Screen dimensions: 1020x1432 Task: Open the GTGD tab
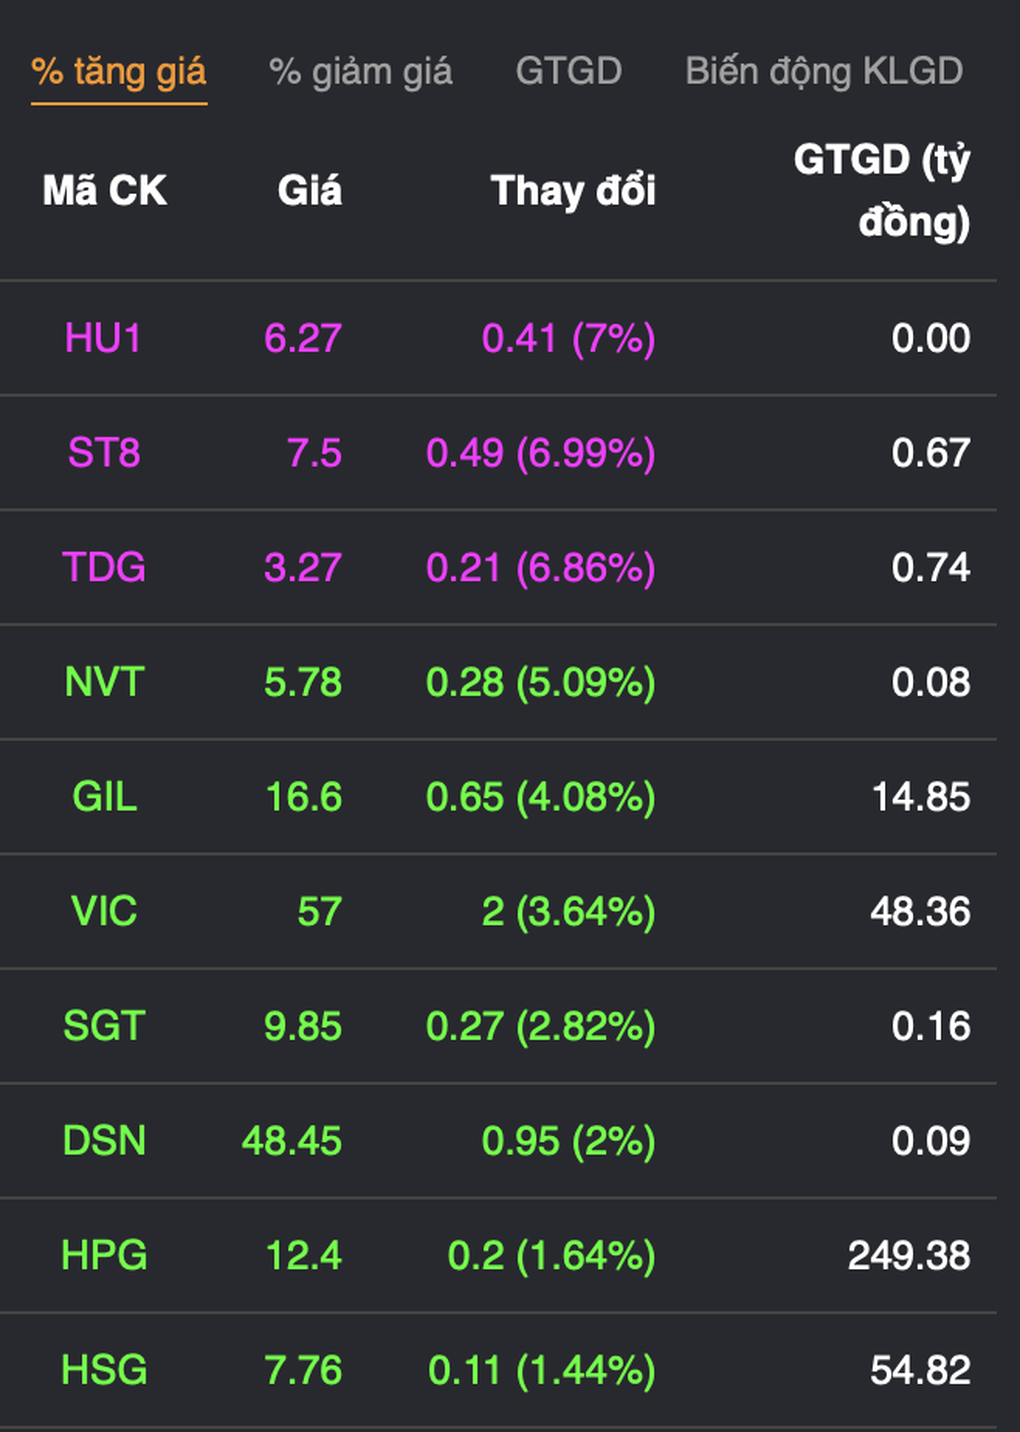pyautogui.click(x=568, y=72)
